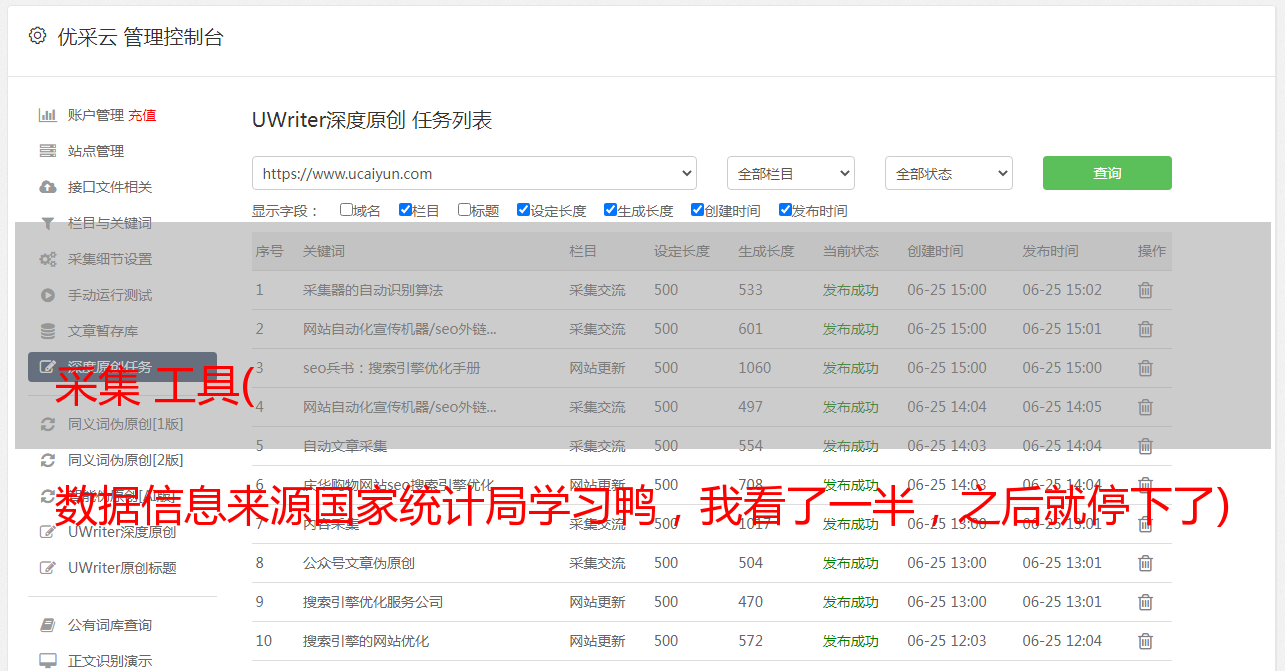Click keyword 自动文章采集
Viewport: 1285px width, 671px height.
345,446
